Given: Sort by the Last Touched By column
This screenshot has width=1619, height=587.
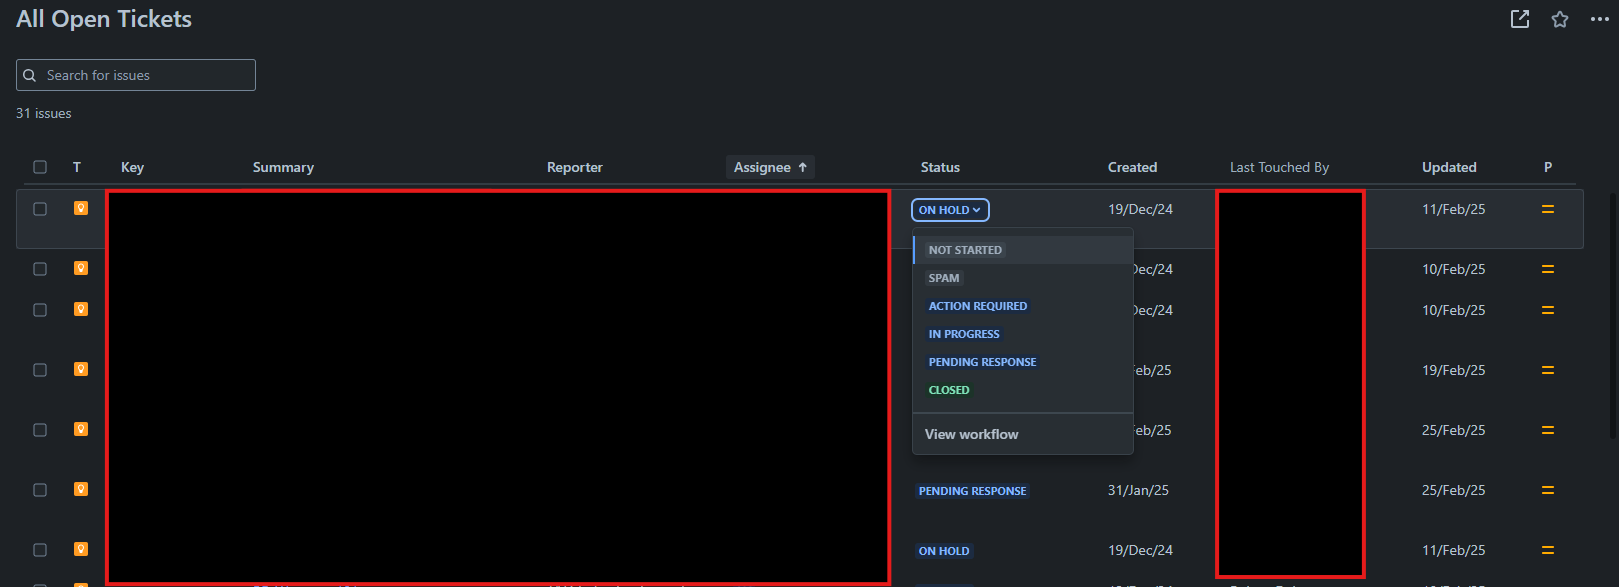Looking at the screenshot, I should click(x=1279, y=167).
